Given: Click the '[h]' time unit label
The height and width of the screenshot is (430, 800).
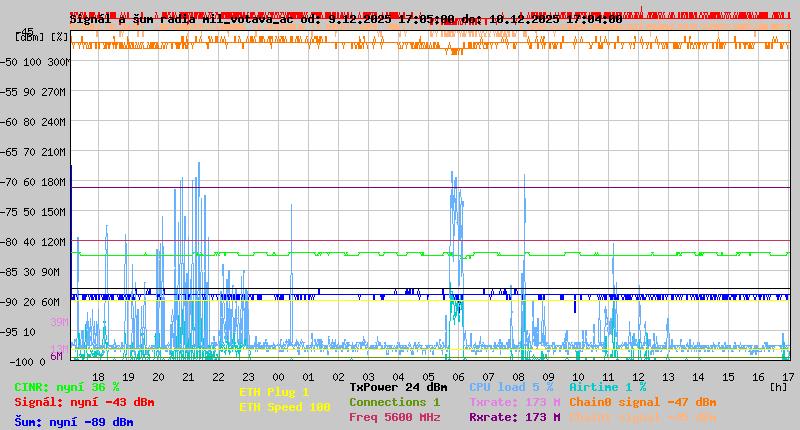Looking at the screenshot, I should 778,387.
